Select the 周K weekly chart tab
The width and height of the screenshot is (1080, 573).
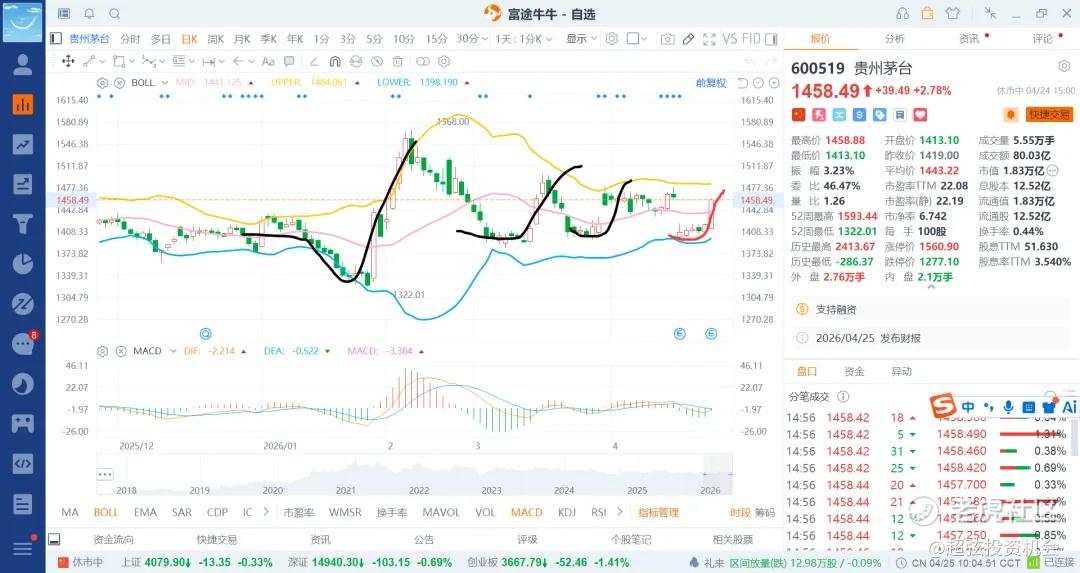(x=215, y=39)
